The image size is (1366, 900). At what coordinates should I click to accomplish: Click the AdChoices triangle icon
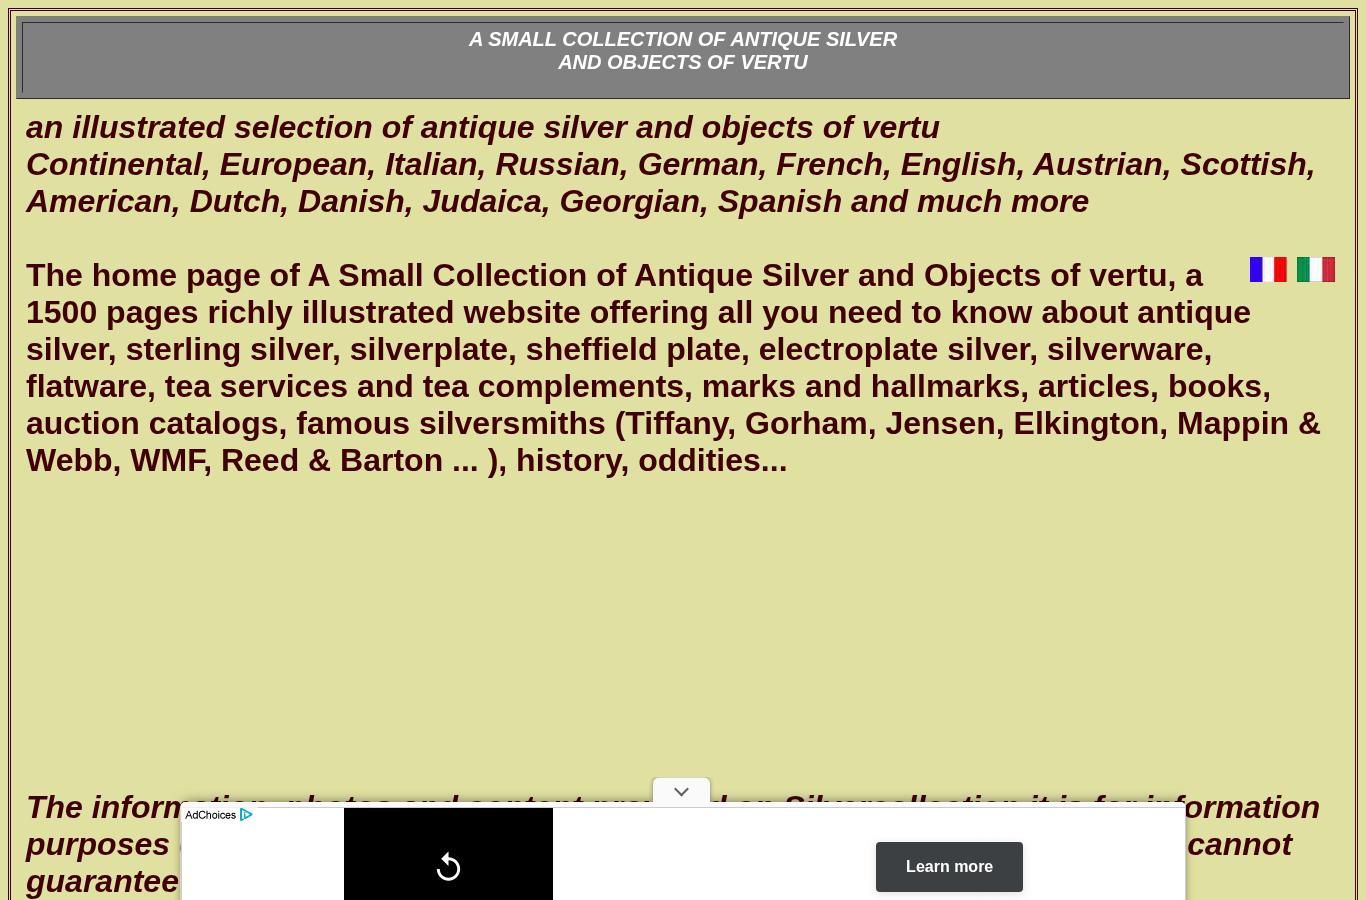[246, 815]
